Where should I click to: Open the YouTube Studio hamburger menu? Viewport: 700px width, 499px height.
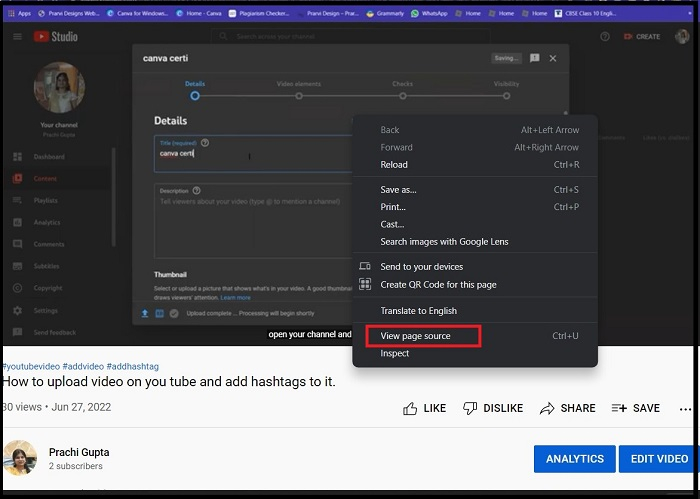tap(17, 37)
